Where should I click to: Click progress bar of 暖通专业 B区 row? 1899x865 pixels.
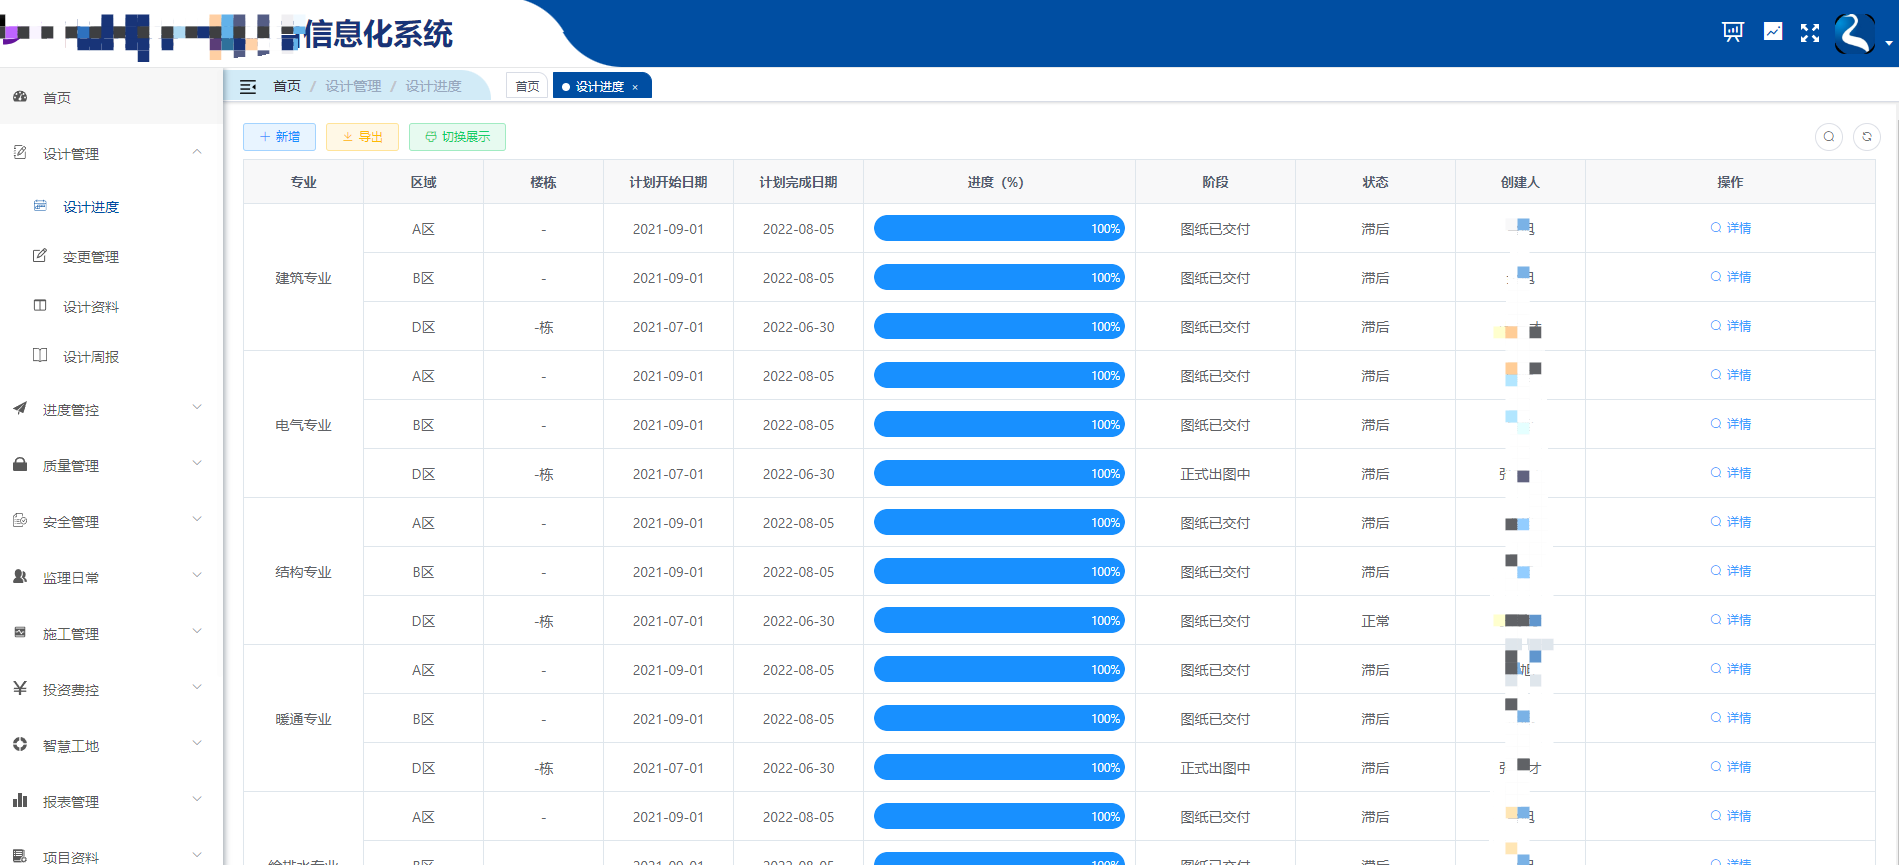(x=999, y=718)
